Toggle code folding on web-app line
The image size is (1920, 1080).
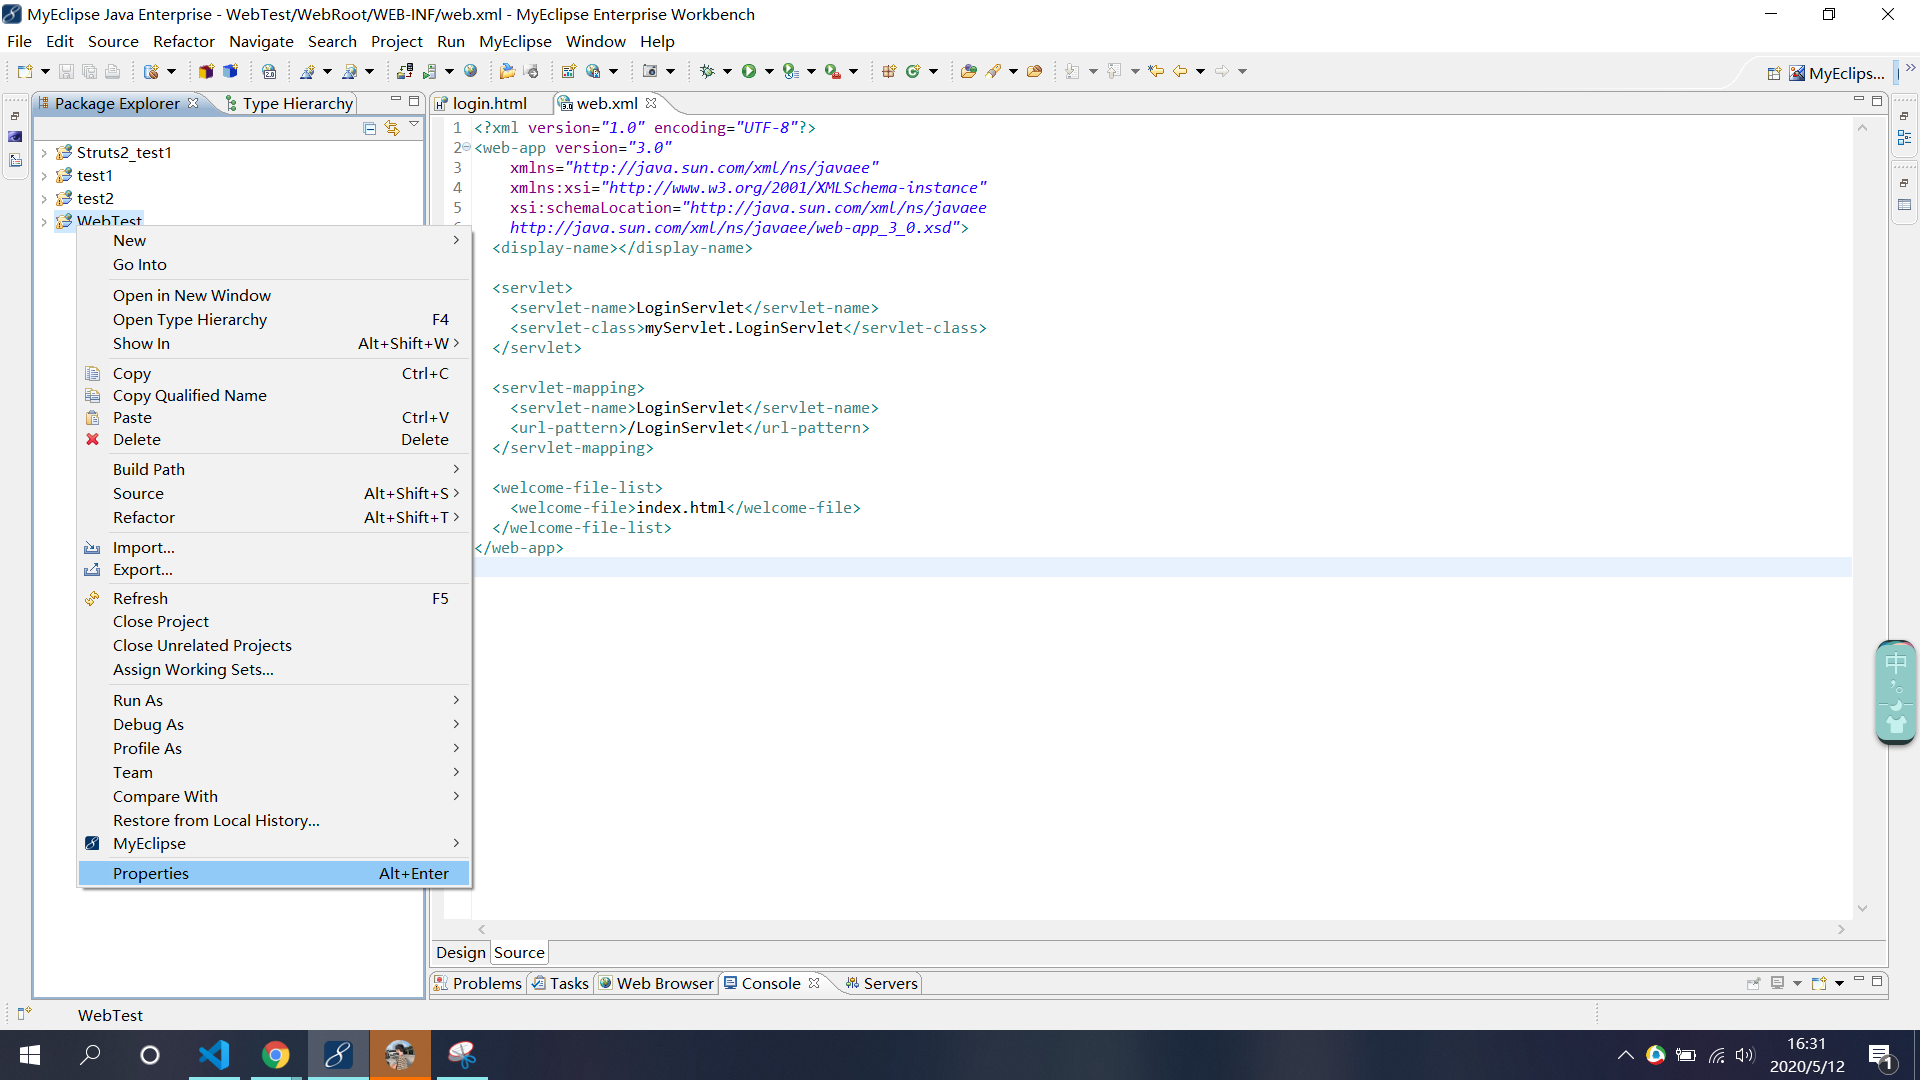pyautogui.click(x=467, y=148)
